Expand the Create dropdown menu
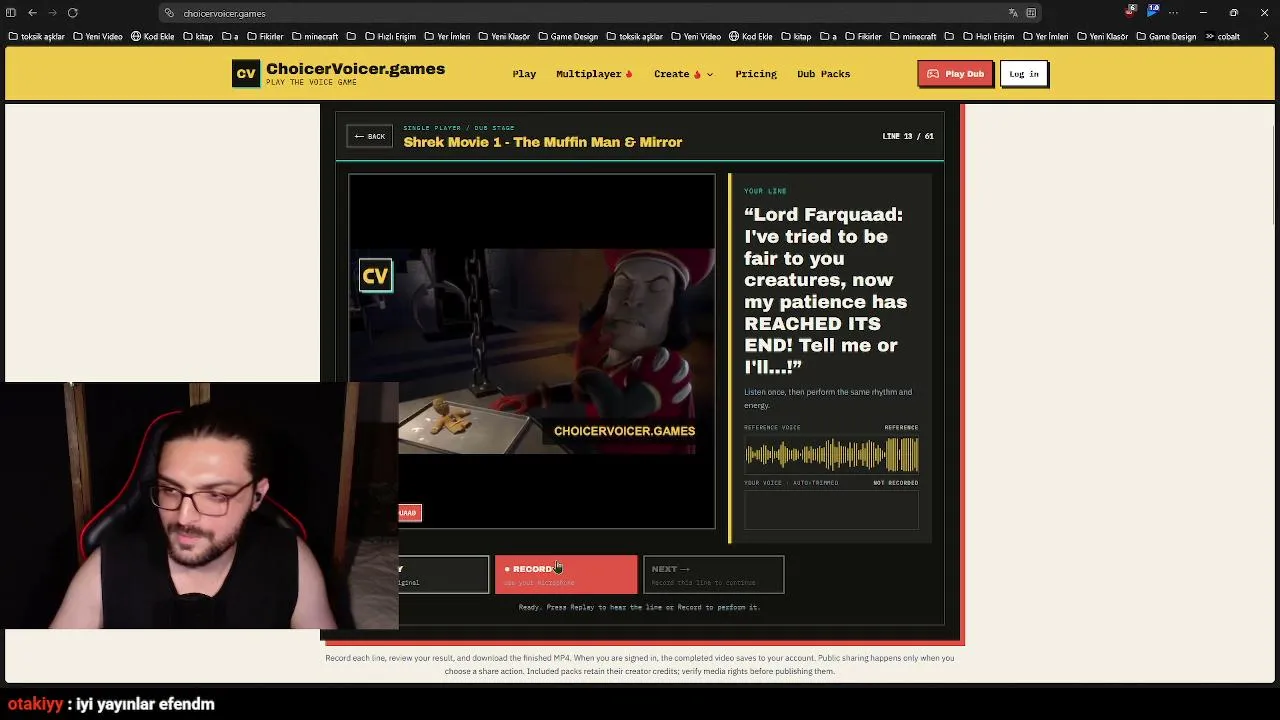Screen dimensions: 1280x720 point(684,74)
